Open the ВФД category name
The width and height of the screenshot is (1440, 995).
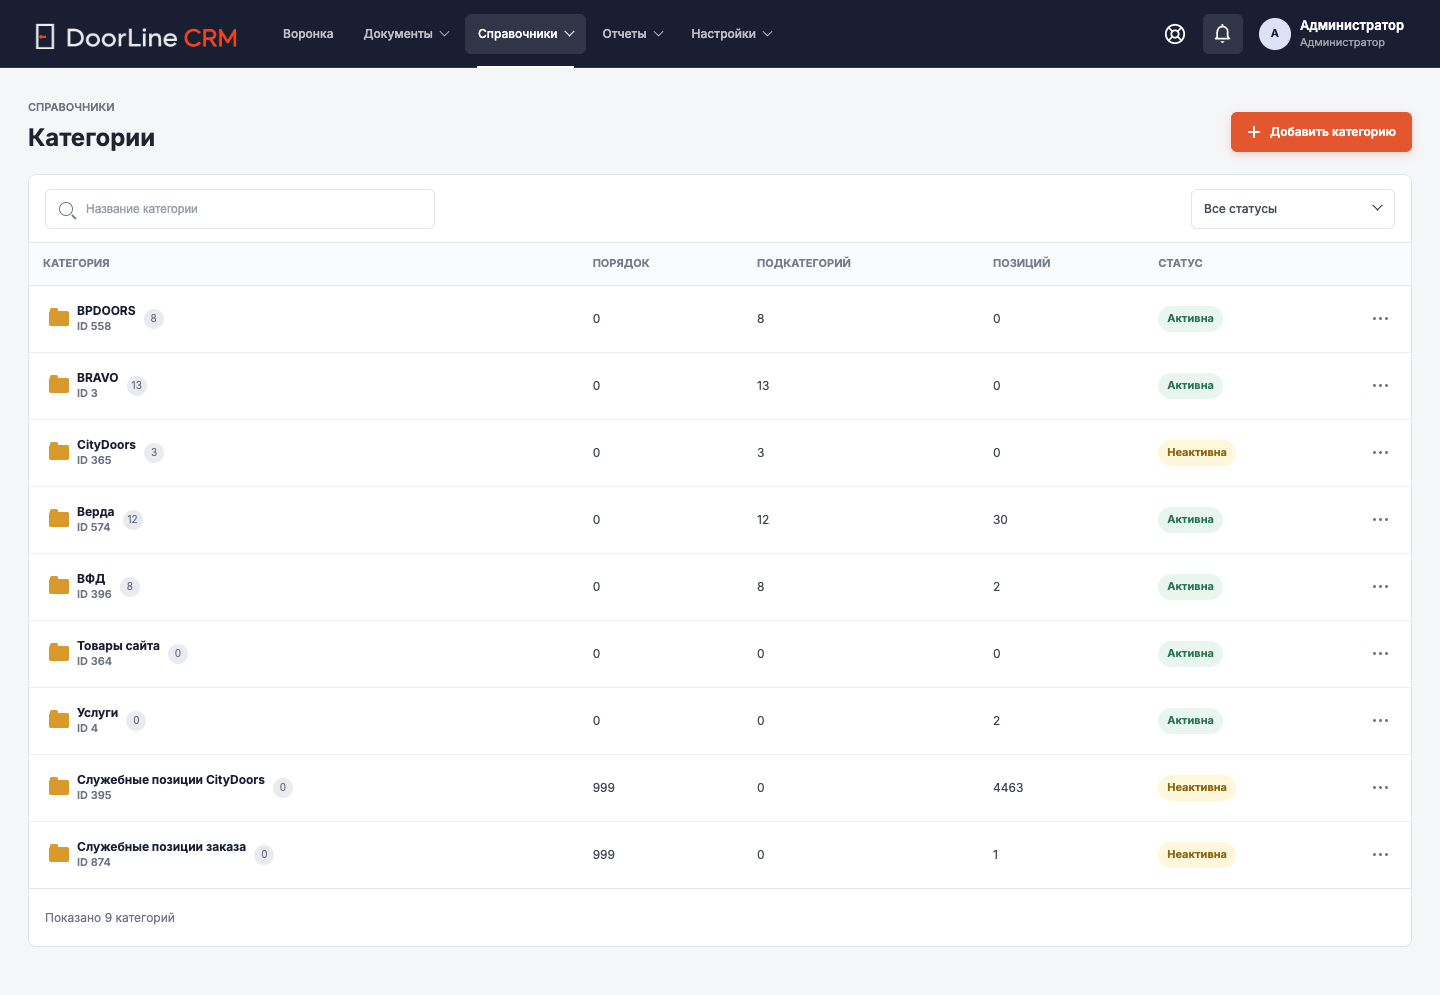[91, 579]
